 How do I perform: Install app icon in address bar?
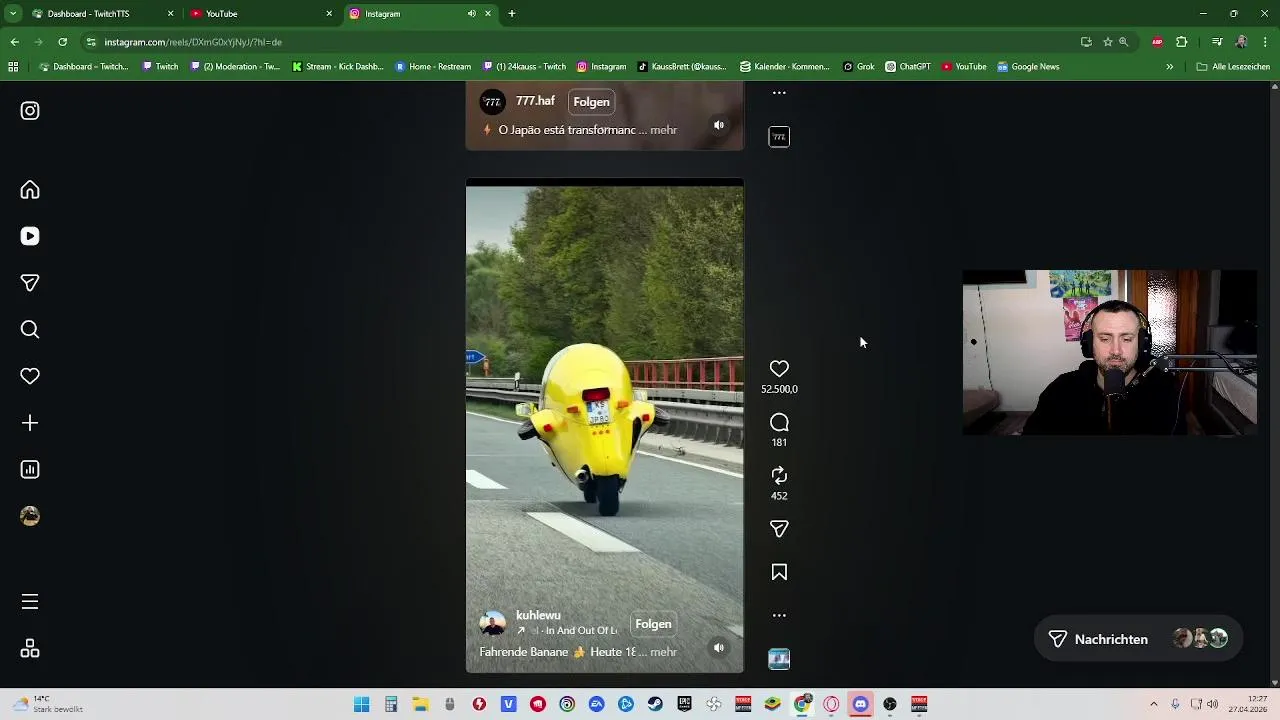pos(1086,42)
